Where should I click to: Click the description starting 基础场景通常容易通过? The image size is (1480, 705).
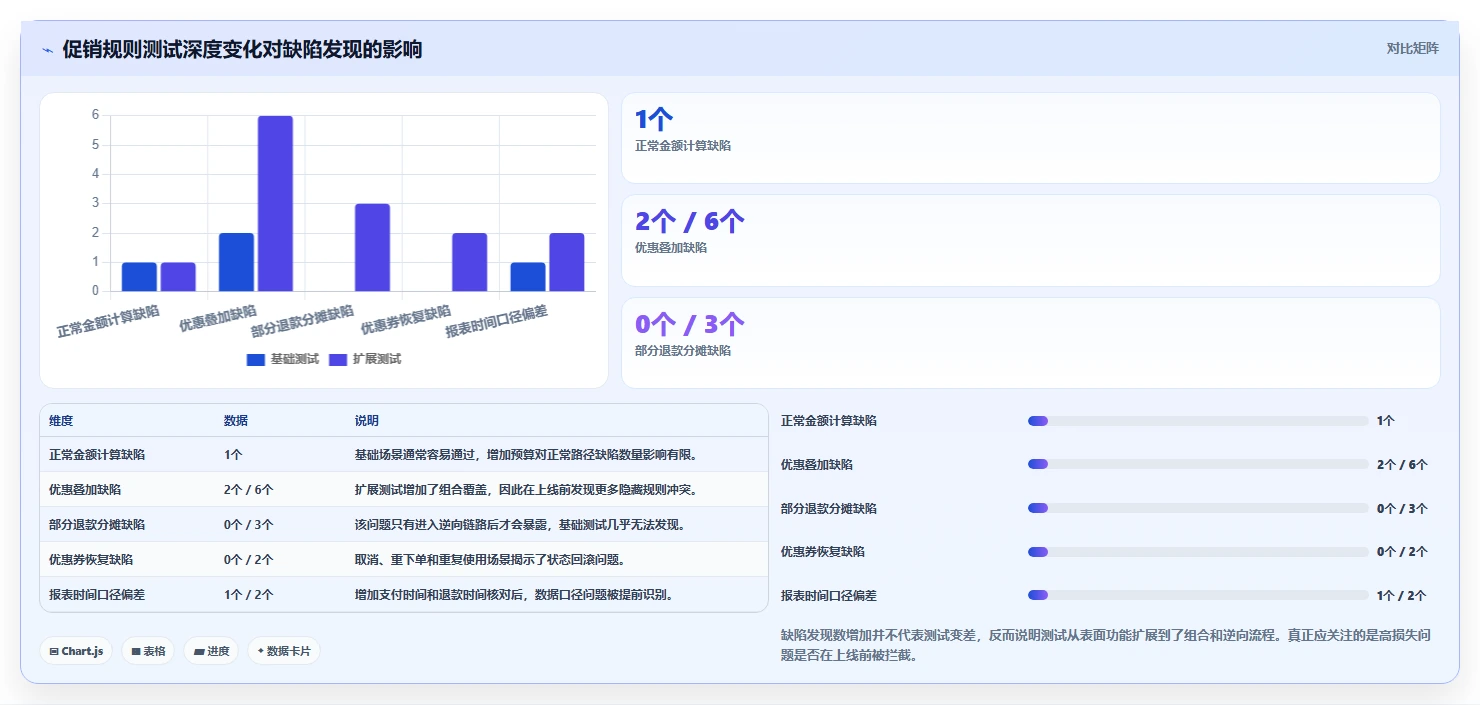click(526, 455)
